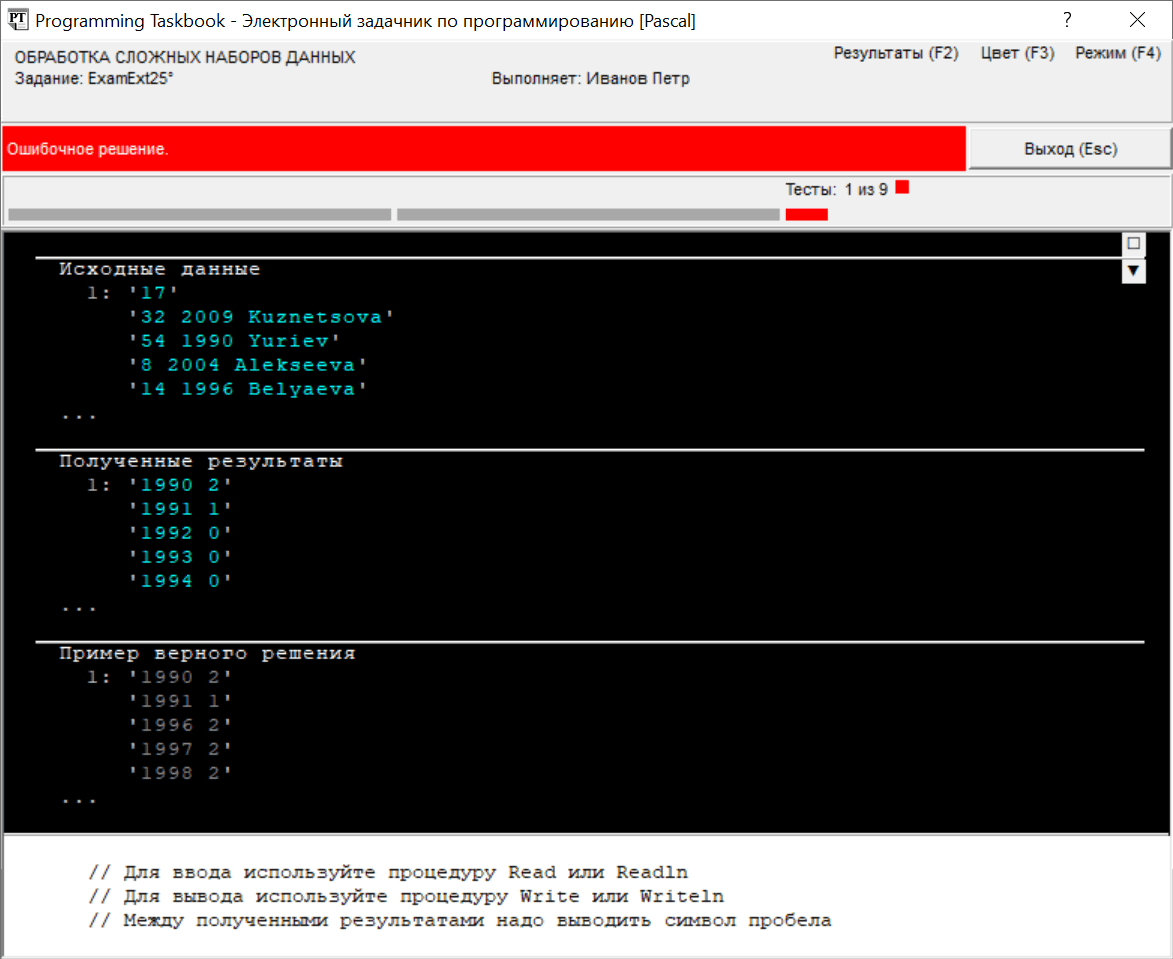Click the input line '32 2009 Kuznetsova'
The height and width of the screenshot is (959, 1173).
261,317
